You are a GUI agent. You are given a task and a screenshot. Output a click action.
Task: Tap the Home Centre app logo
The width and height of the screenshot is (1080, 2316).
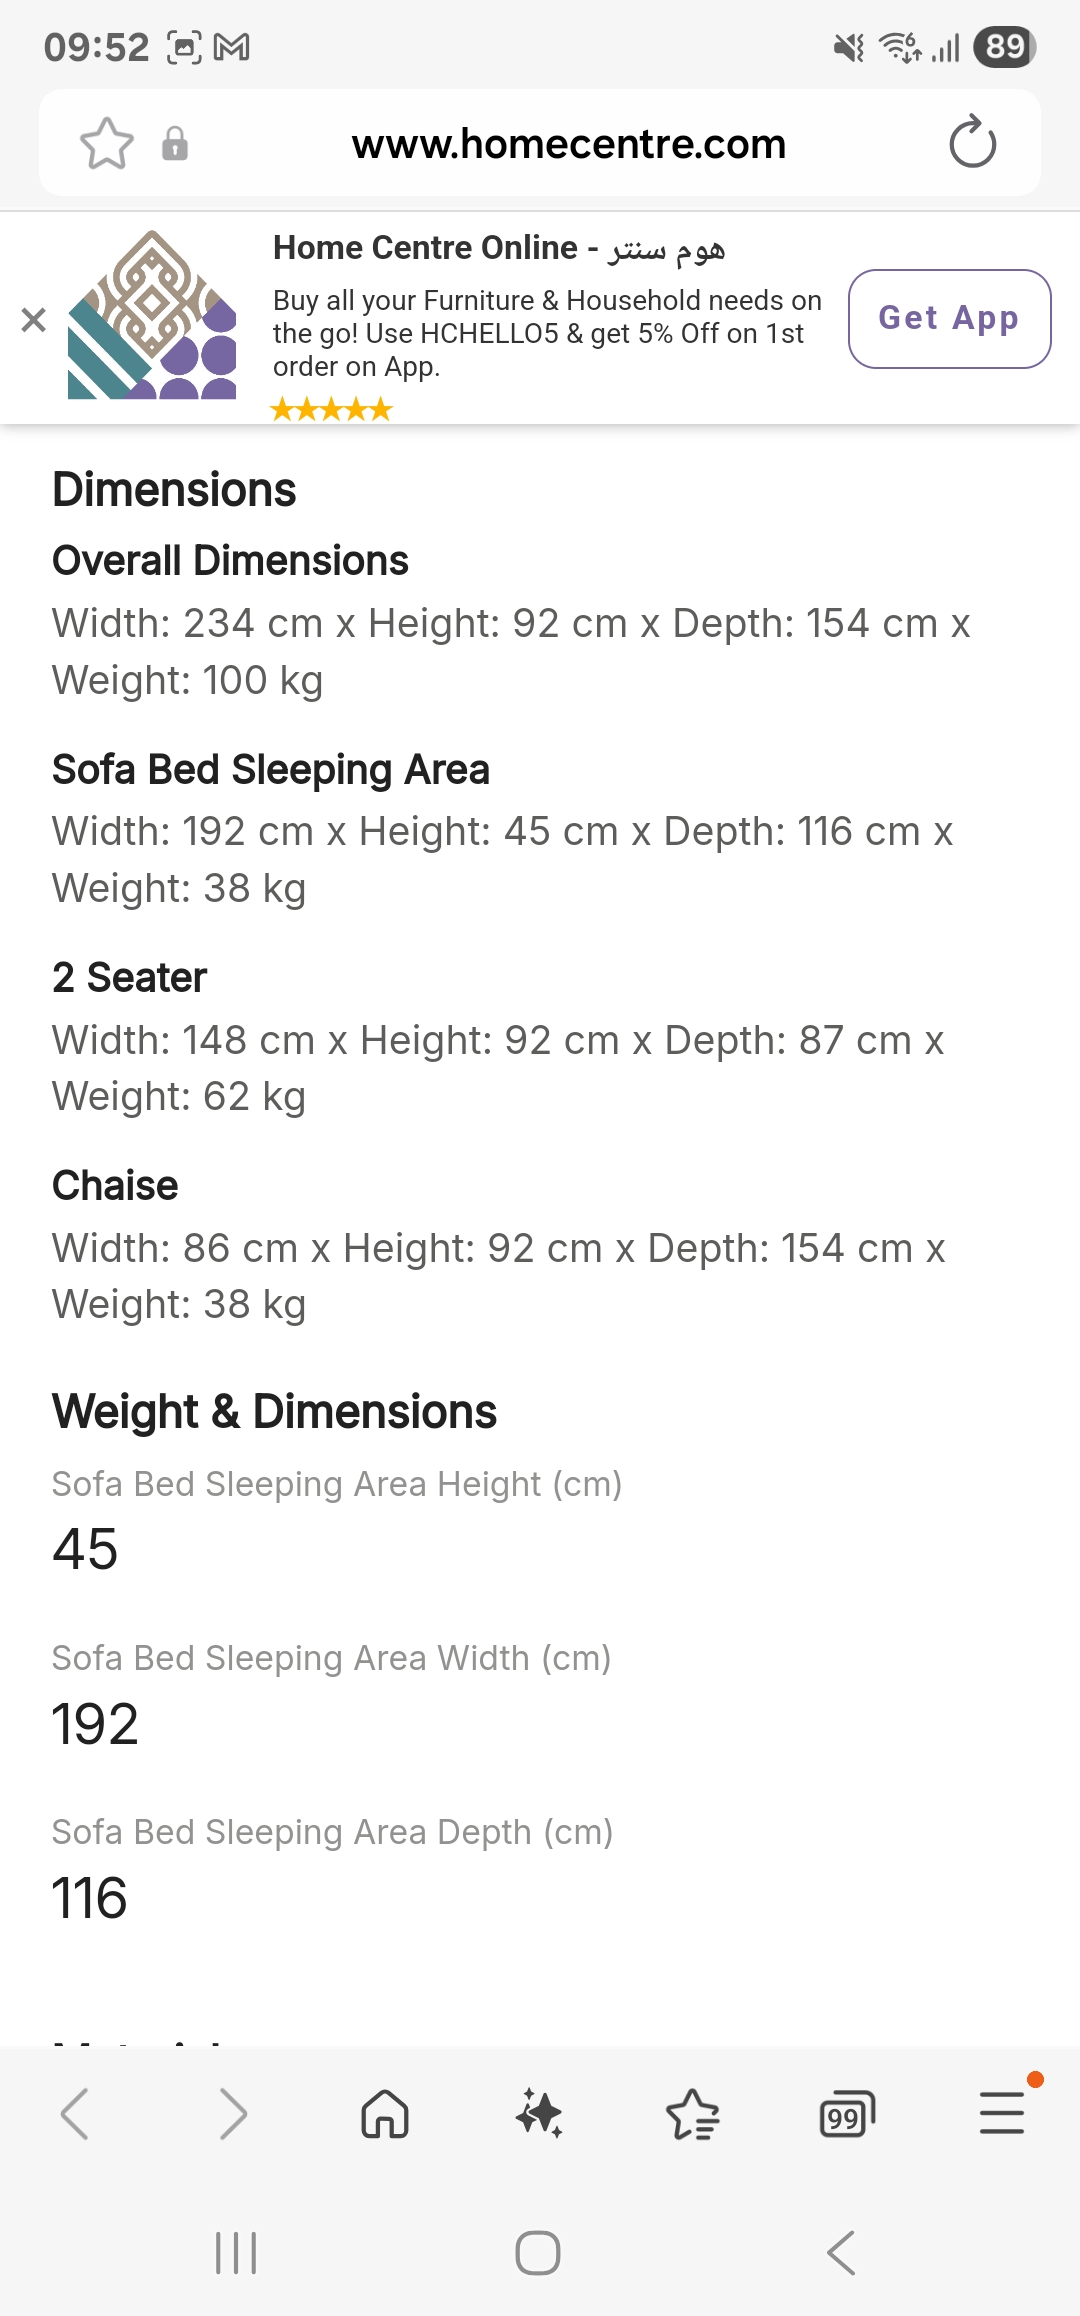(150, 319)
